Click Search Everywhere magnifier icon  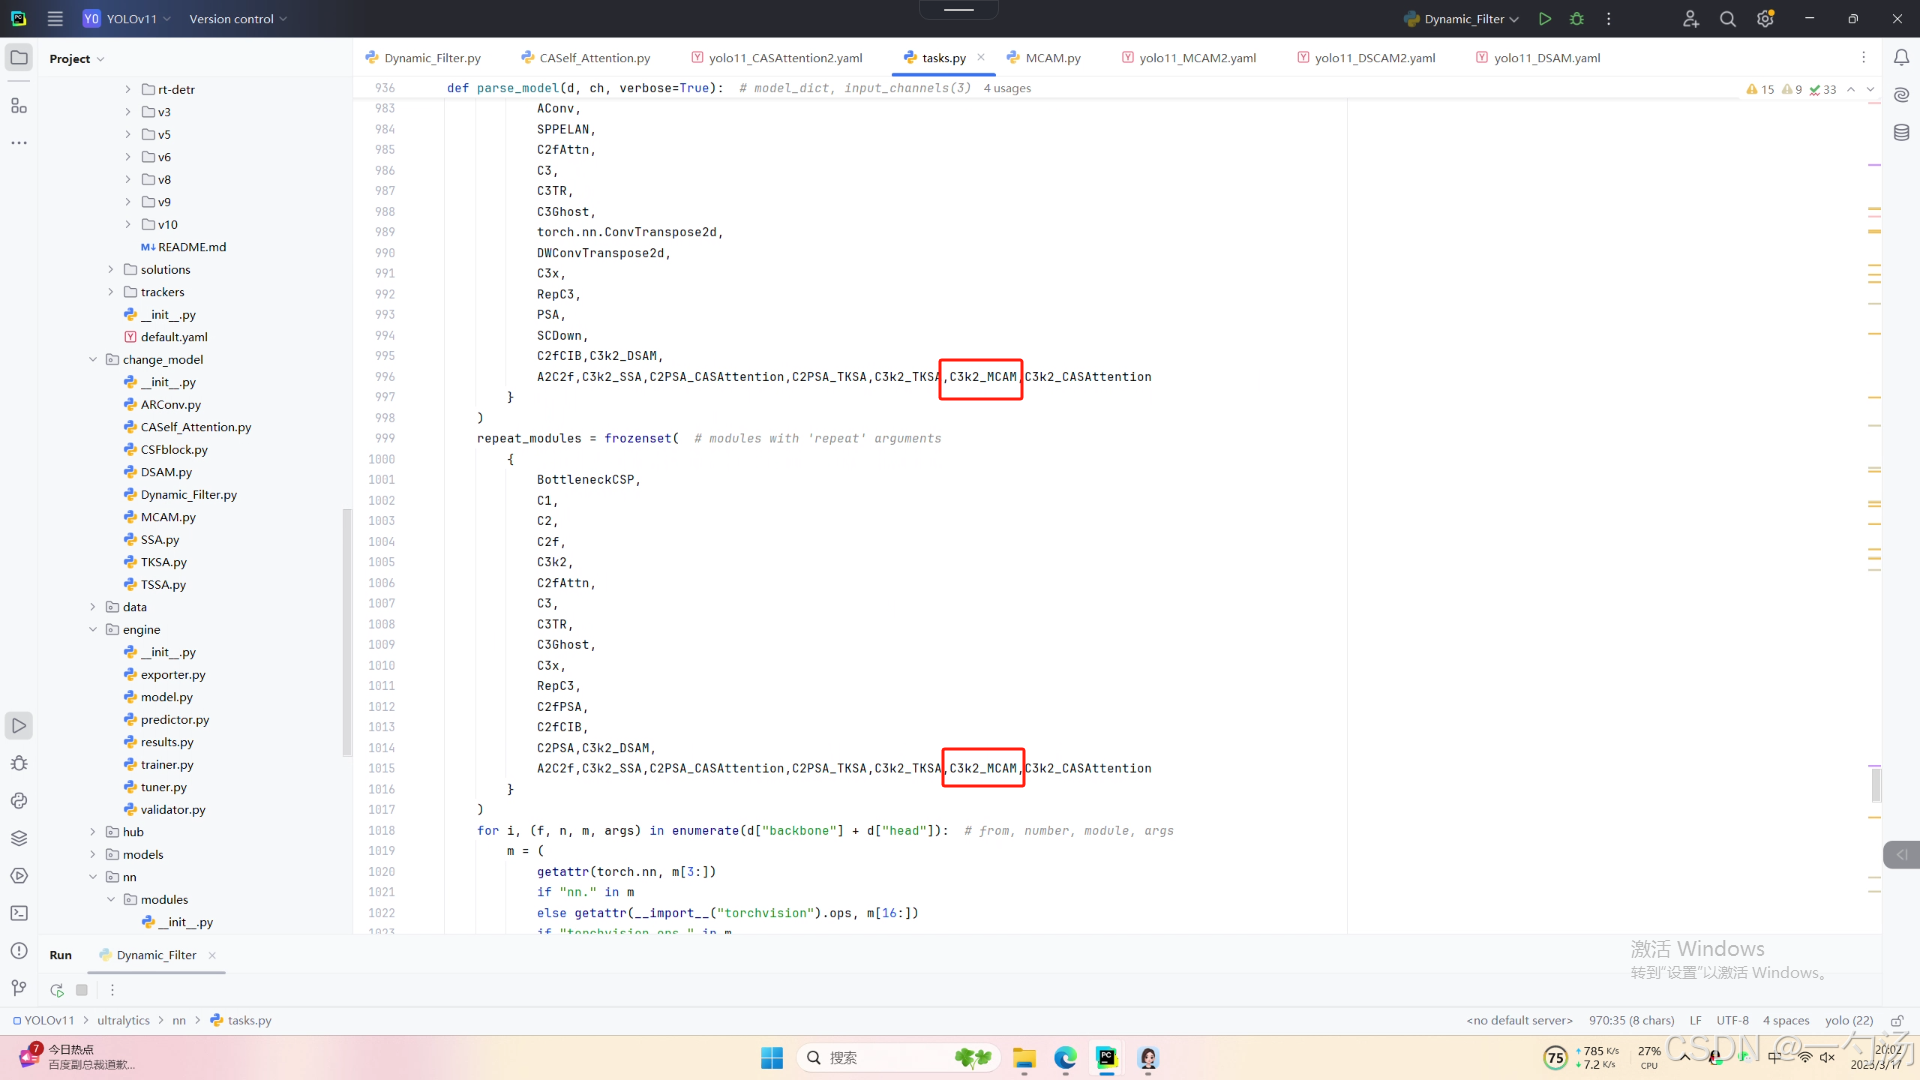point(1727,19)
